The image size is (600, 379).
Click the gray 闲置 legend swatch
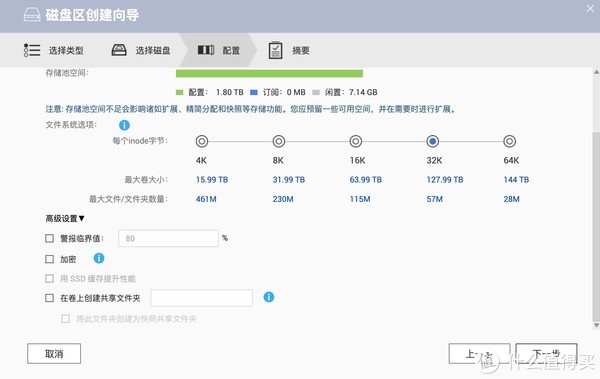(x=316, y=92)
